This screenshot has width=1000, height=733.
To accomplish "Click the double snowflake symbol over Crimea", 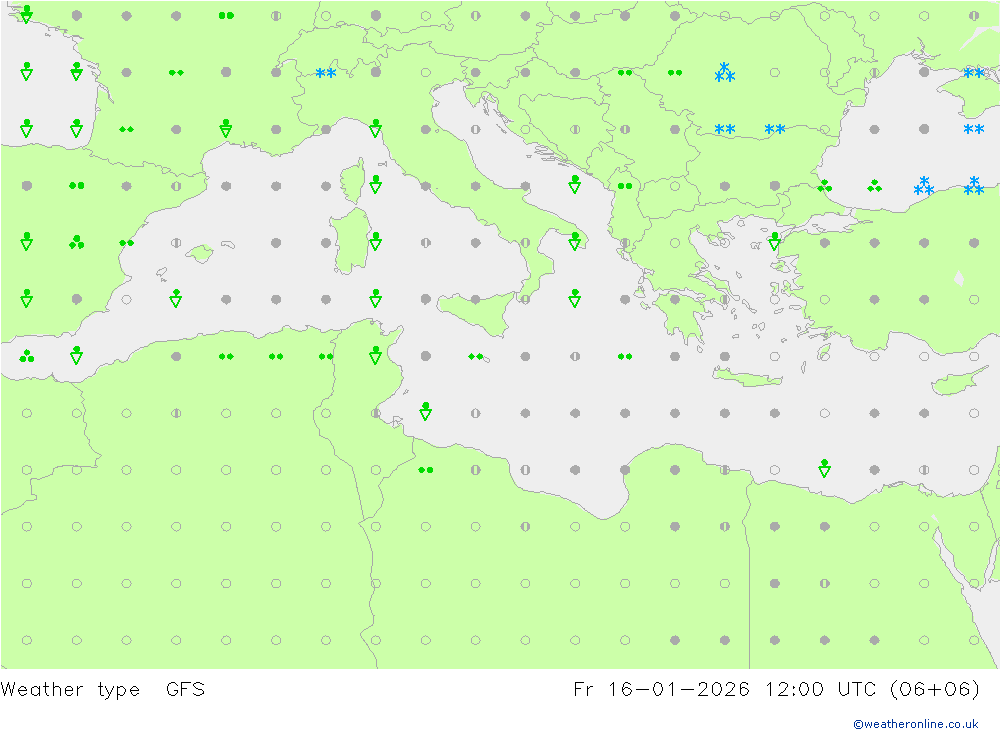I will pos(974,73).
